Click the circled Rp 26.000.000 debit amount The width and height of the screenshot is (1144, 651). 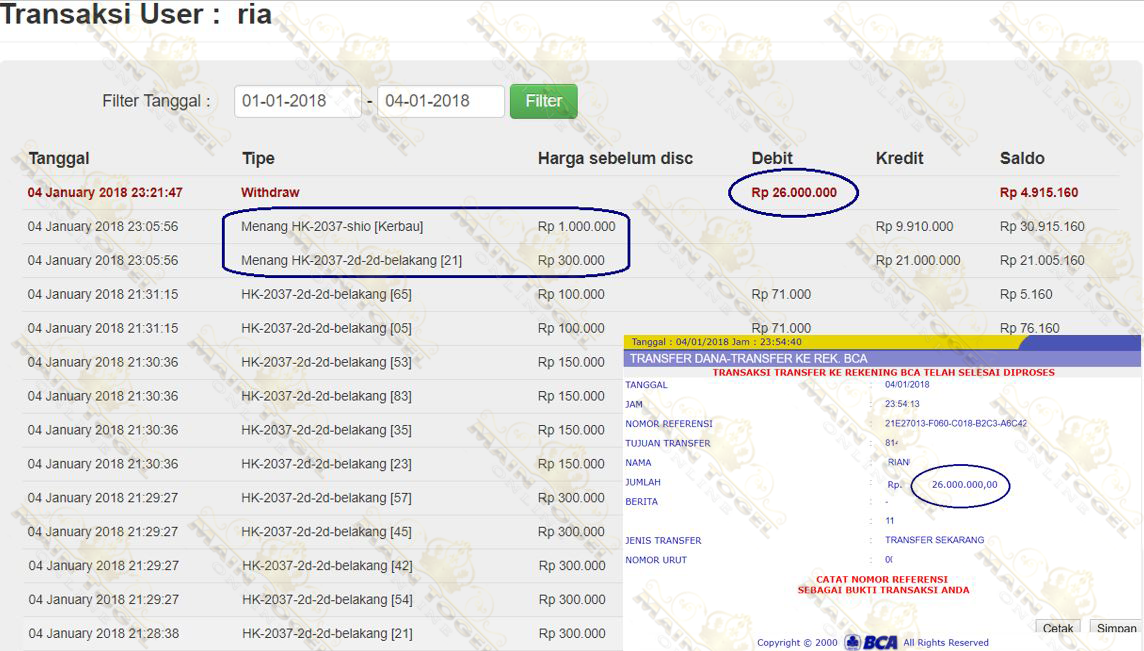pos(794,192)
